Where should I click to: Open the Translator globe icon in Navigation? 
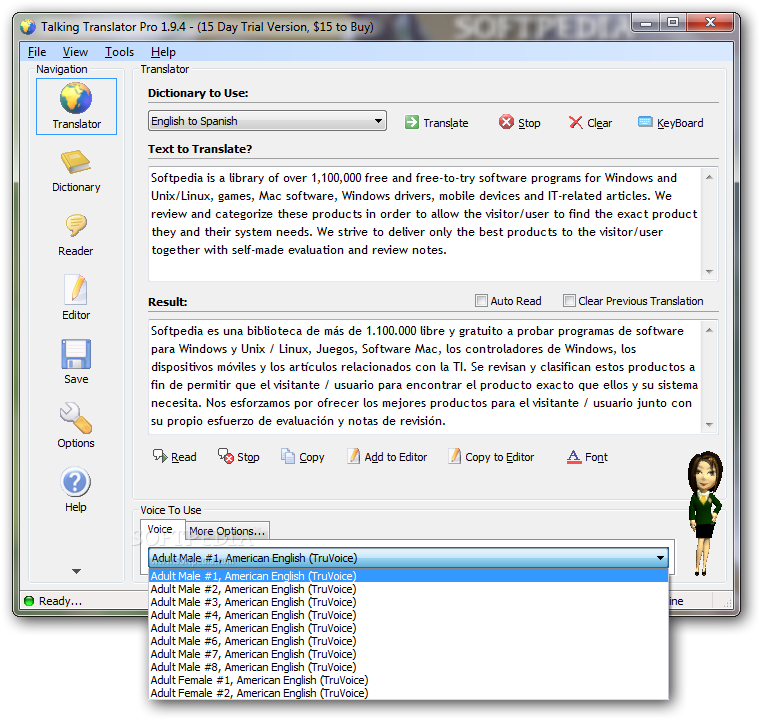76,106
